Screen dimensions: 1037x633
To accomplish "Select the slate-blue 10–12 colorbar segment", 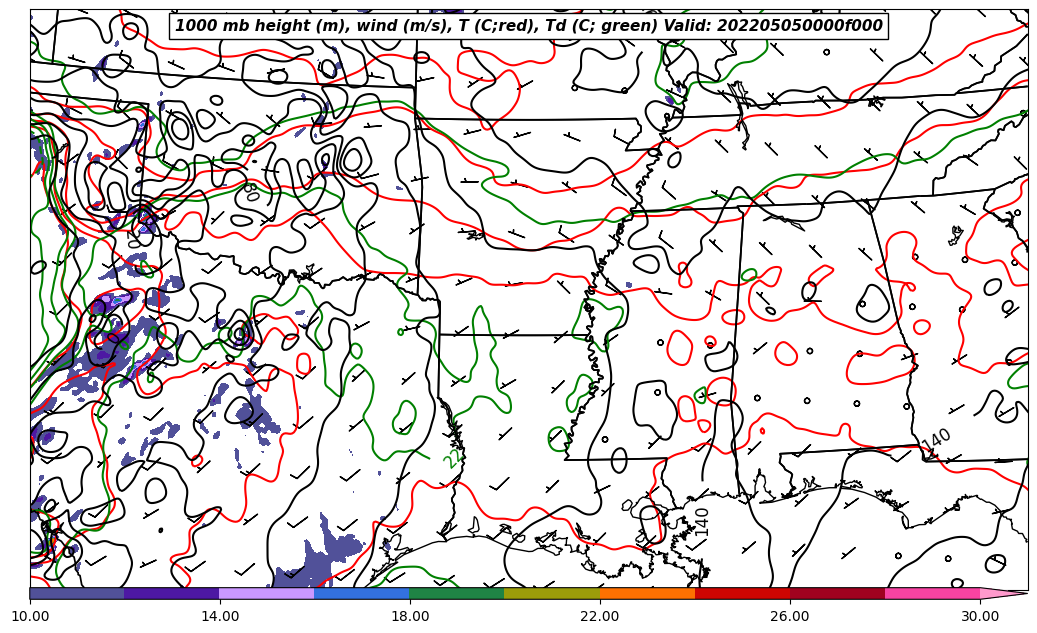I will point(77,593).
